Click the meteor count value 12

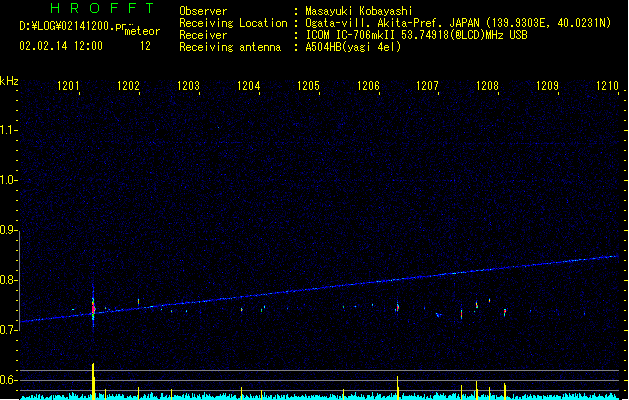(145, 46)
